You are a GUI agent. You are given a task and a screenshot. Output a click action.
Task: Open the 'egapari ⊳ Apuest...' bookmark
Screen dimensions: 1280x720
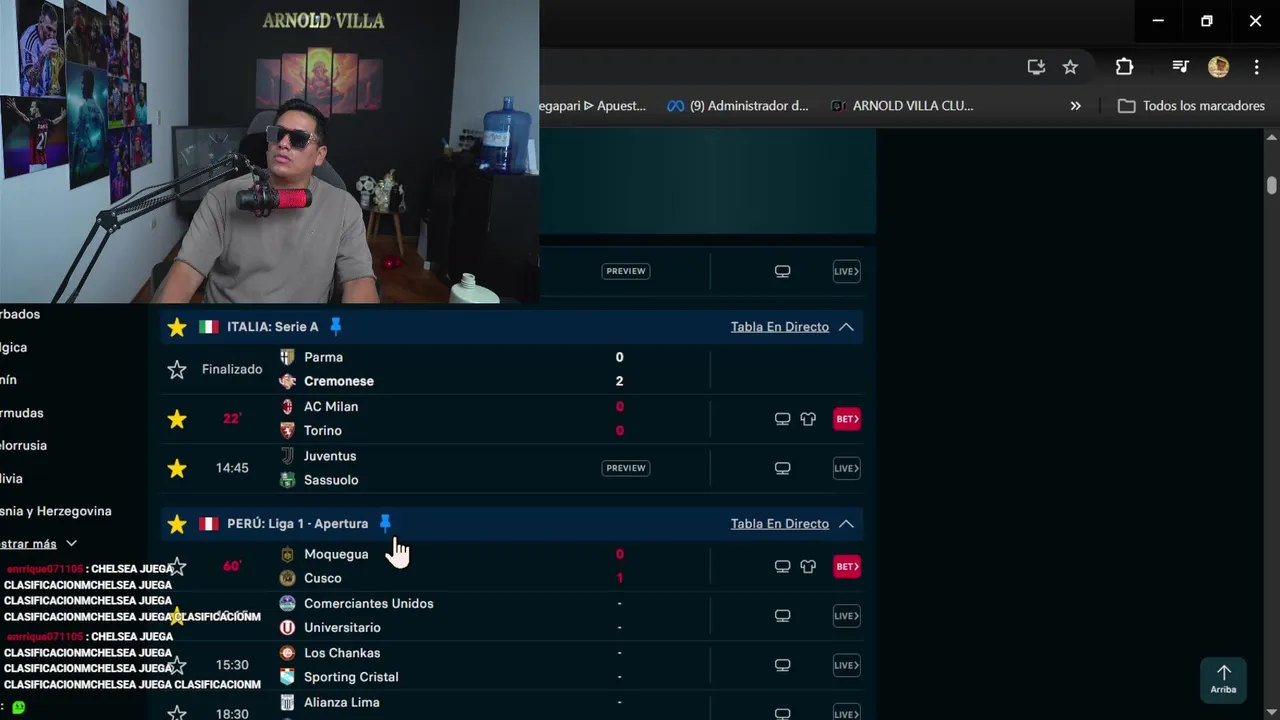pos(593,106)
